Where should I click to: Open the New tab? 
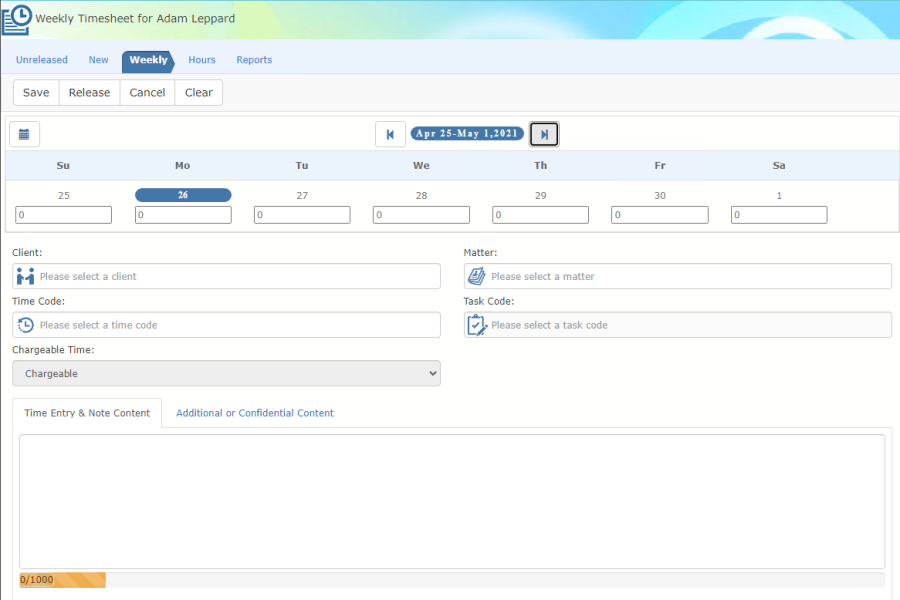tap(98, 60)
